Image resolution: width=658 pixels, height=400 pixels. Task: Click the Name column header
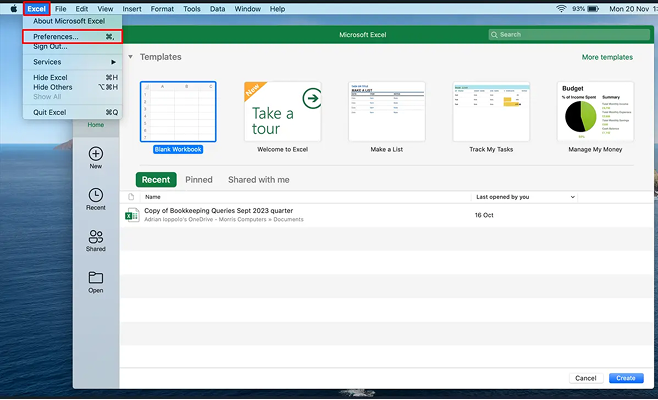coord(153,197)
